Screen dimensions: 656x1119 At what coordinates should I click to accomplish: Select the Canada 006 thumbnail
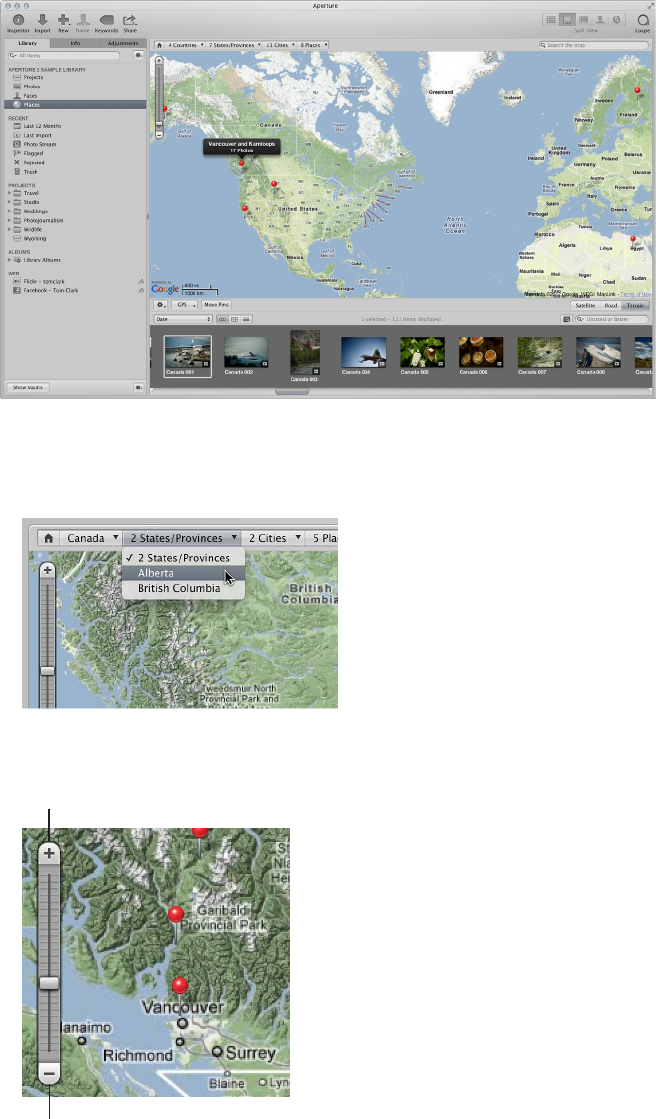point(480,353)
